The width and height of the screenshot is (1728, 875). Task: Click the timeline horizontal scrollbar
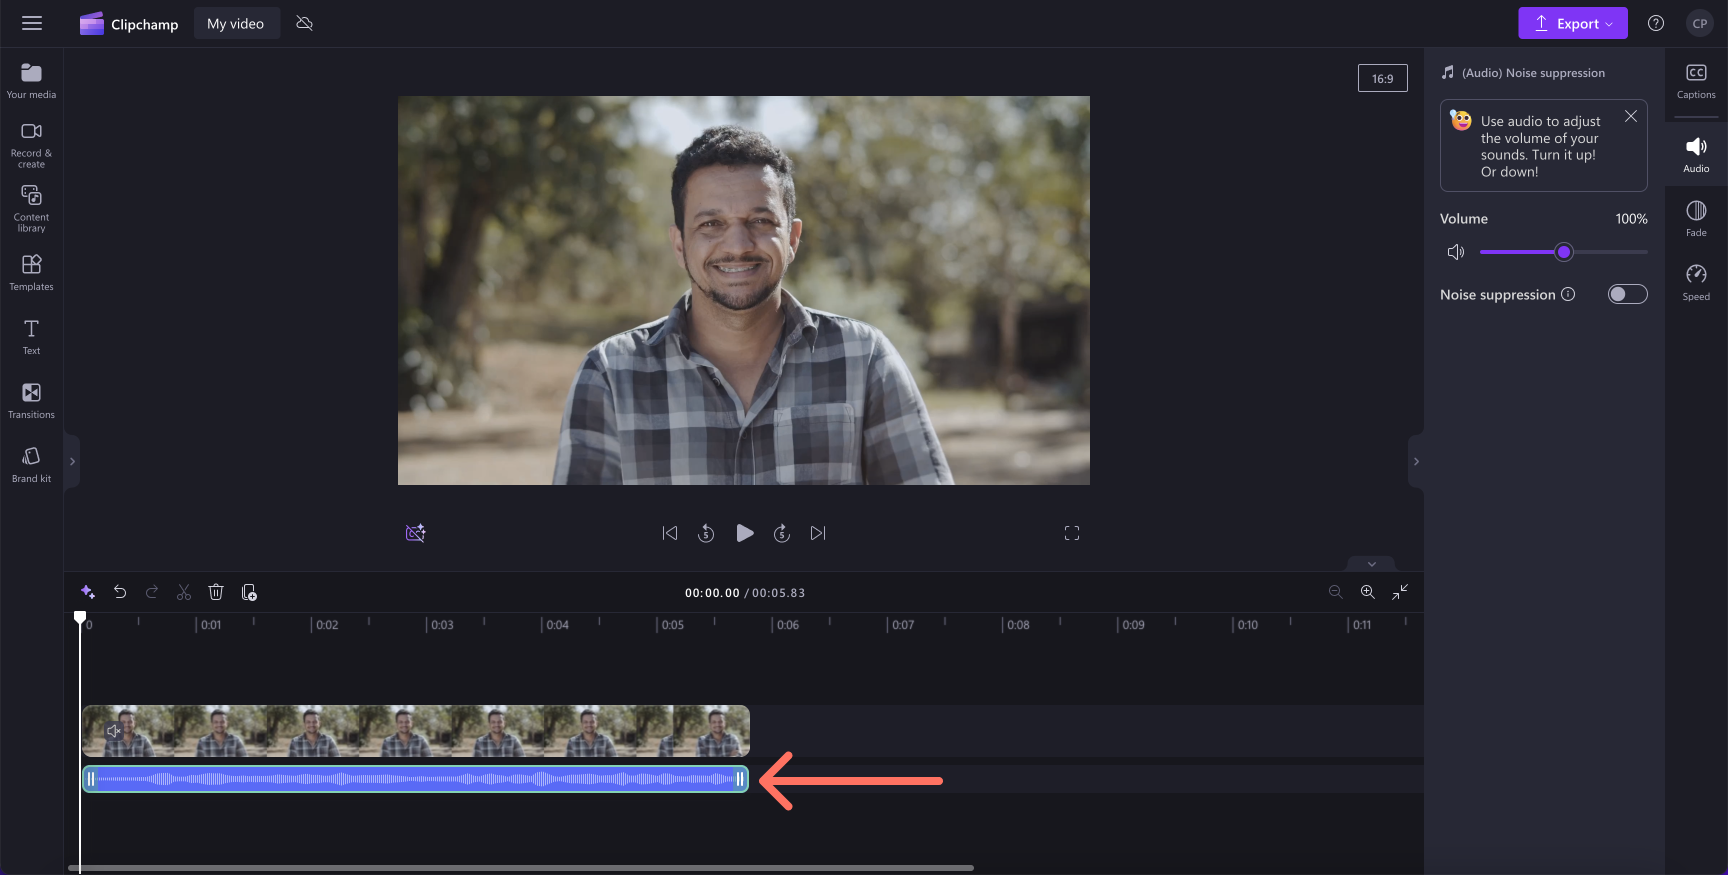click(520, 868)
